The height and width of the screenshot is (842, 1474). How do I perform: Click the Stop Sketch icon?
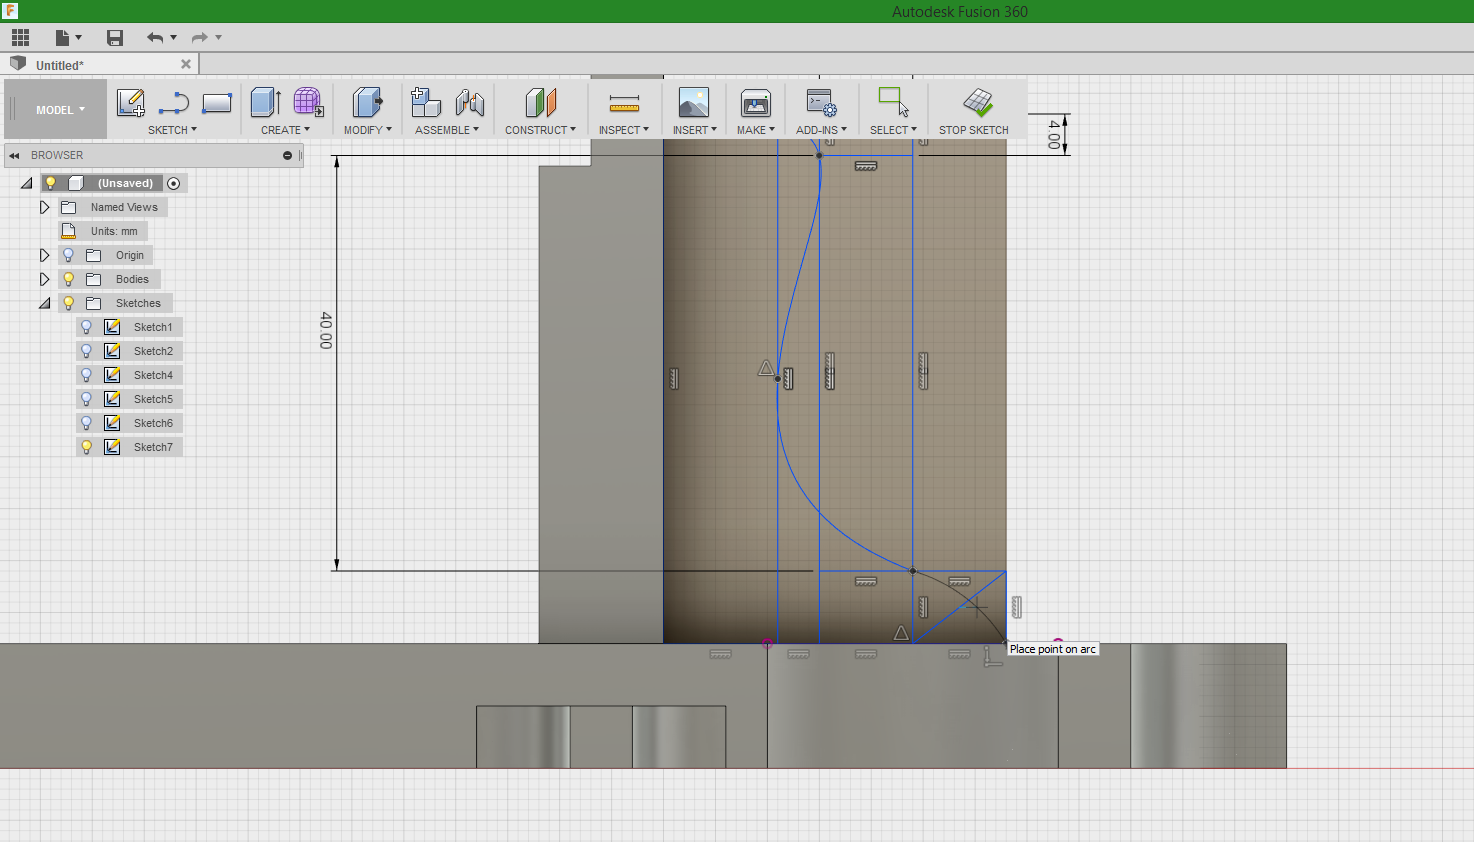[977, 102]
